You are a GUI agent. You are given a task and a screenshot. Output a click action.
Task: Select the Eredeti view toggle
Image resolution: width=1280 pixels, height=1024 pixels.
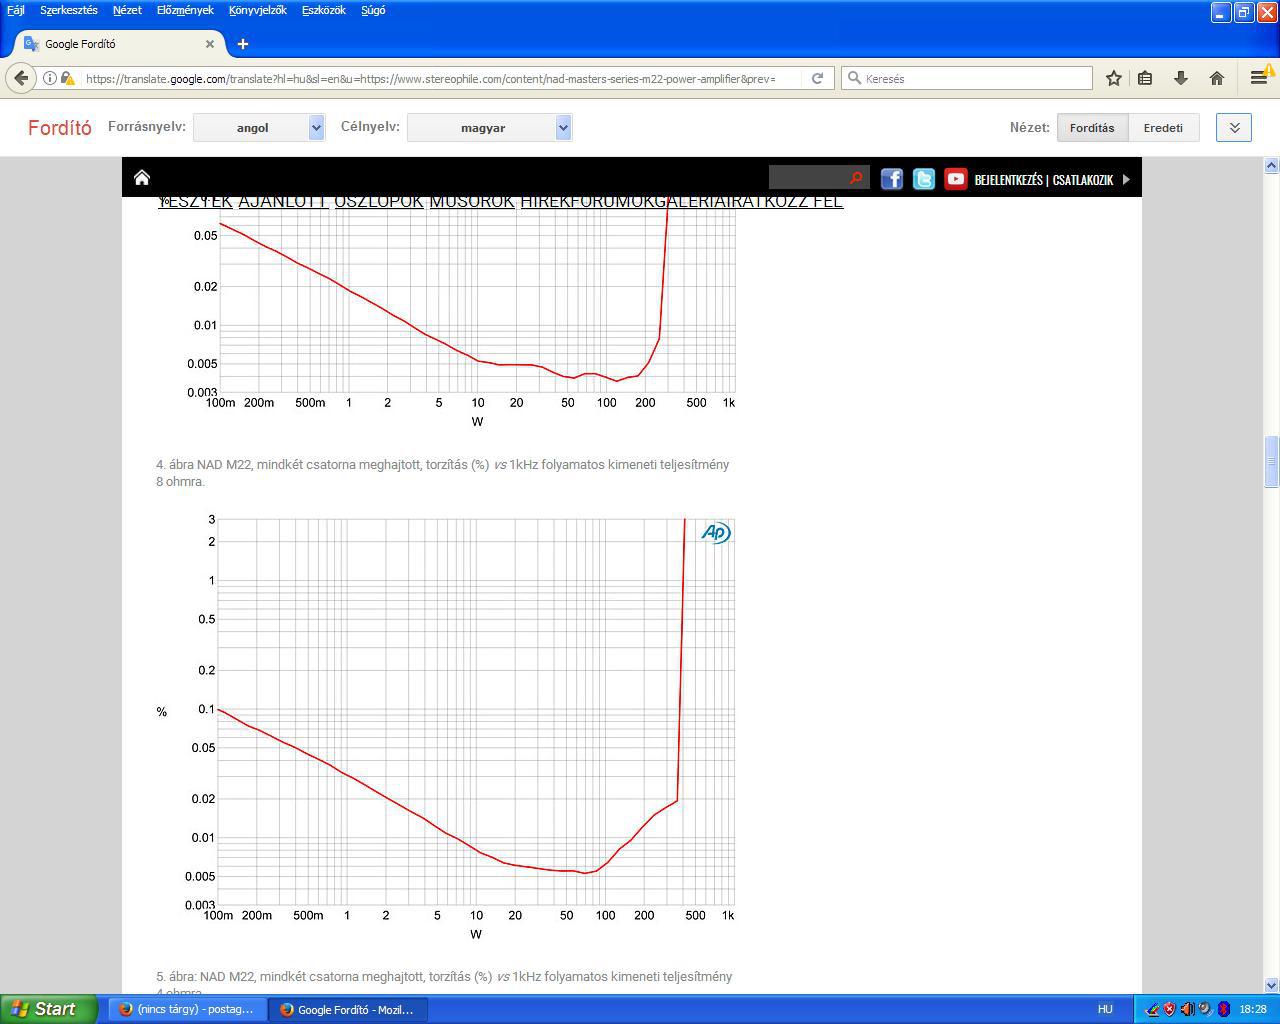[x=1163, y=127]
